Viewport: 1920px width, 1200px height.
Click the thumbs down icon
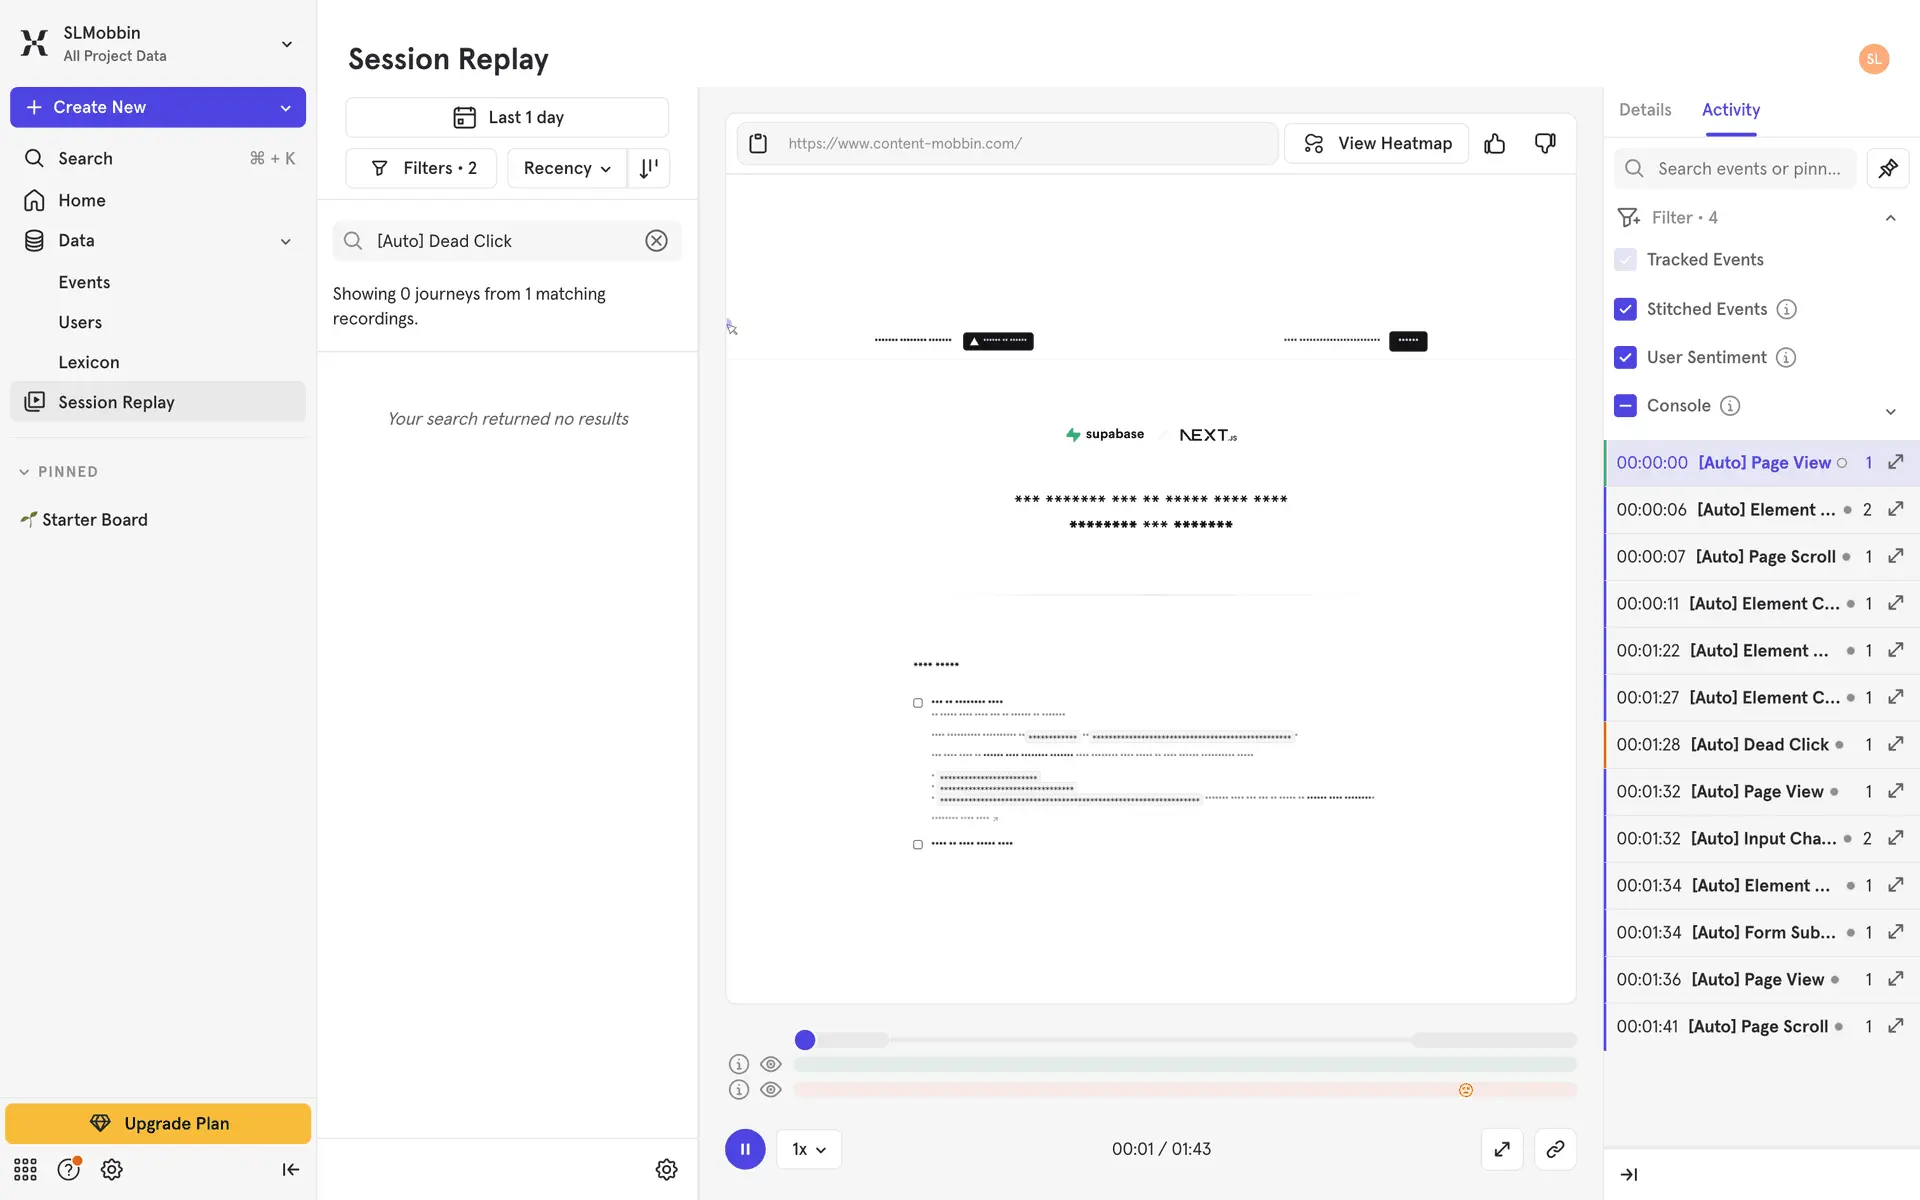click(x=1545, y=144)
